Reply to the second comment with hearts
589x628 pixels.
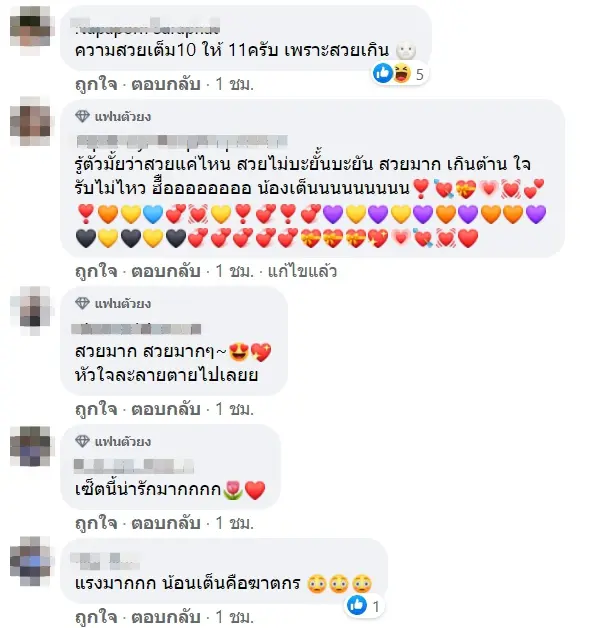[166, 271]
